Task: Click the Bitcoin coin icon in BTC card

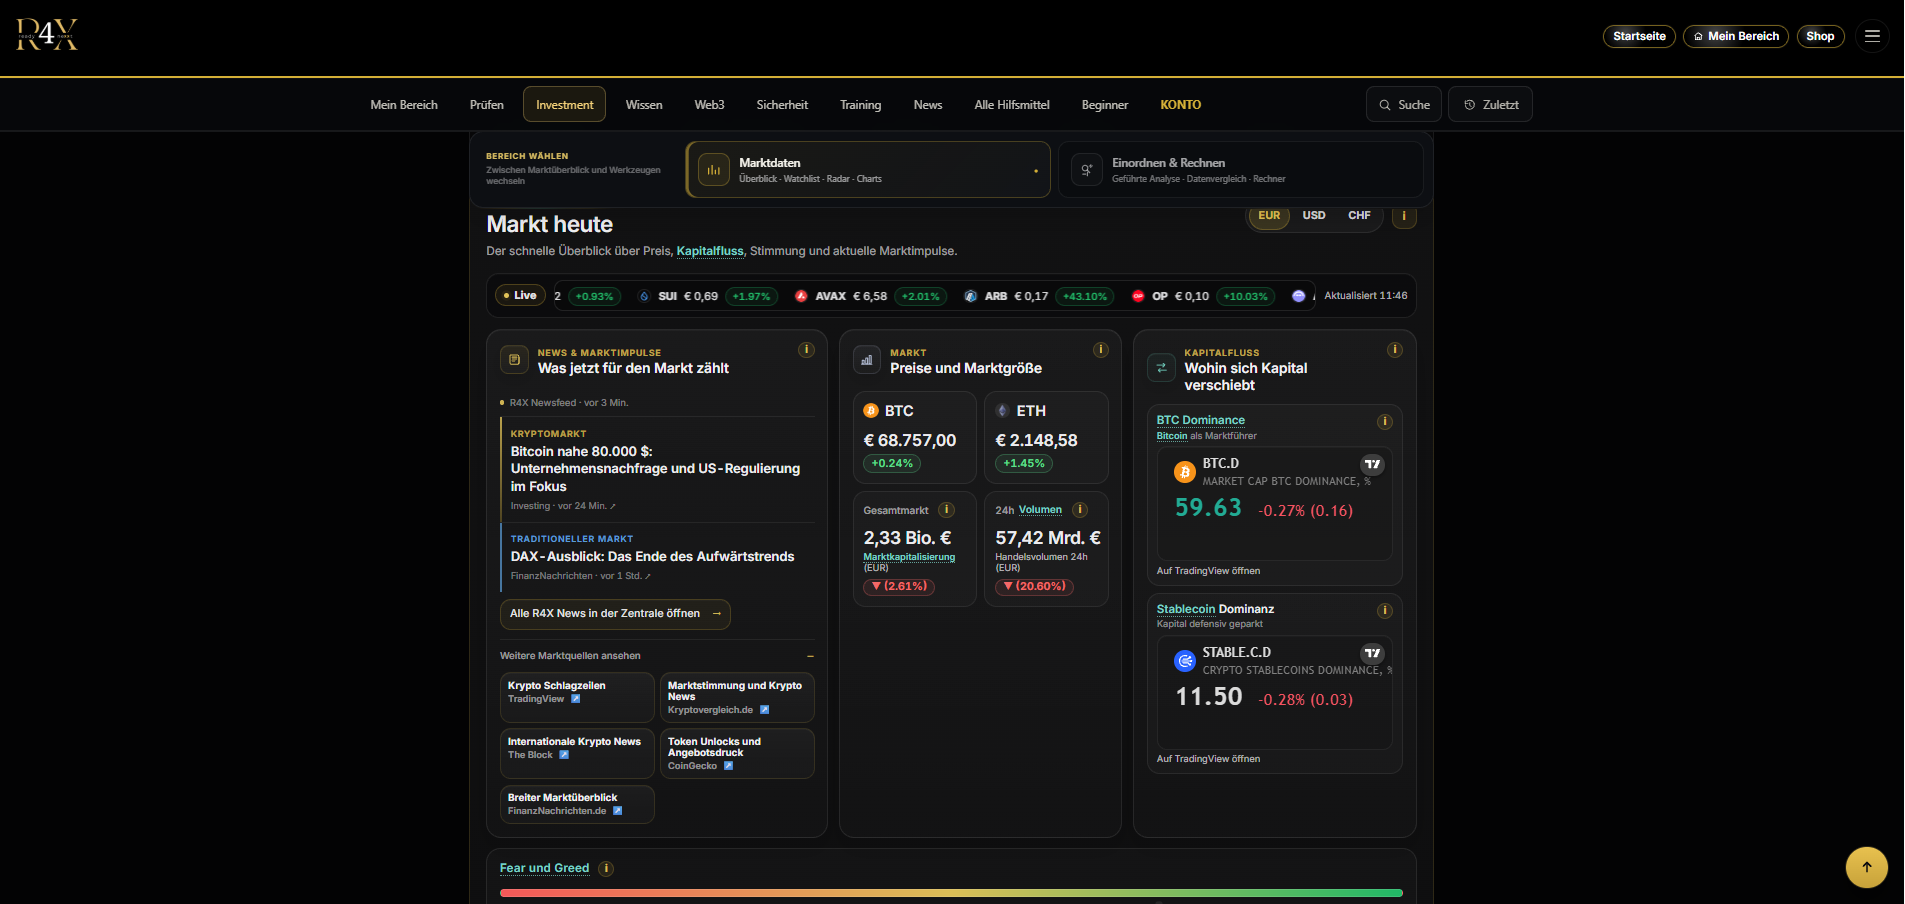Action: [871, 411]
